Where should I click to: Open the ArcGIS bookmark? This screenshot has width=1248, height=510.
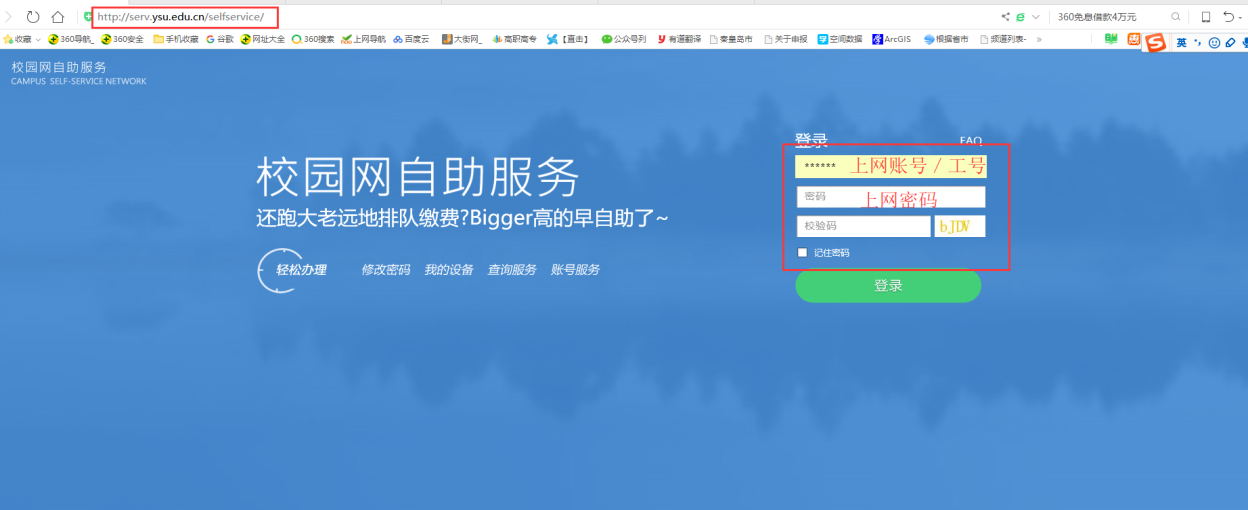click(890, 40)
